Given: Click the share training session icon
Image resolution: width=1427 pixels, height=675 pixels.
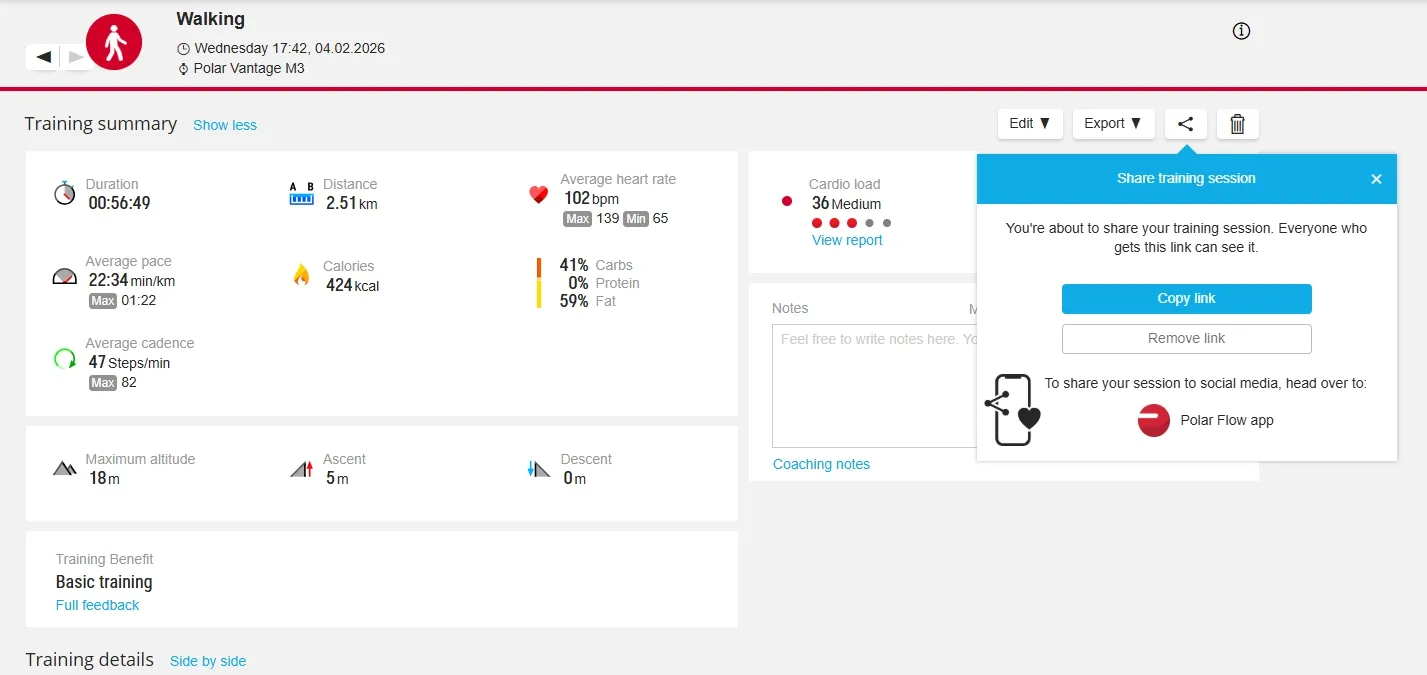Looking at the screenshot, I should pyautogui.click(x=1185, y=124).
